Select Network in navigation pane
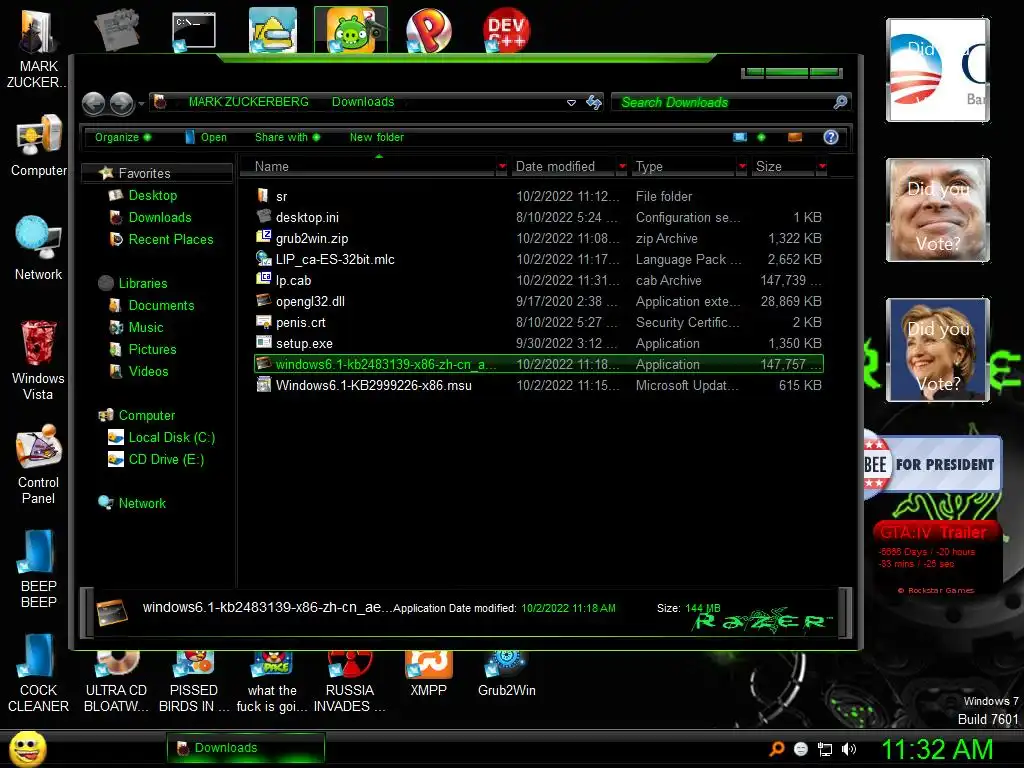The height and width of the screenshot is (768, 1024). (142, 504)
